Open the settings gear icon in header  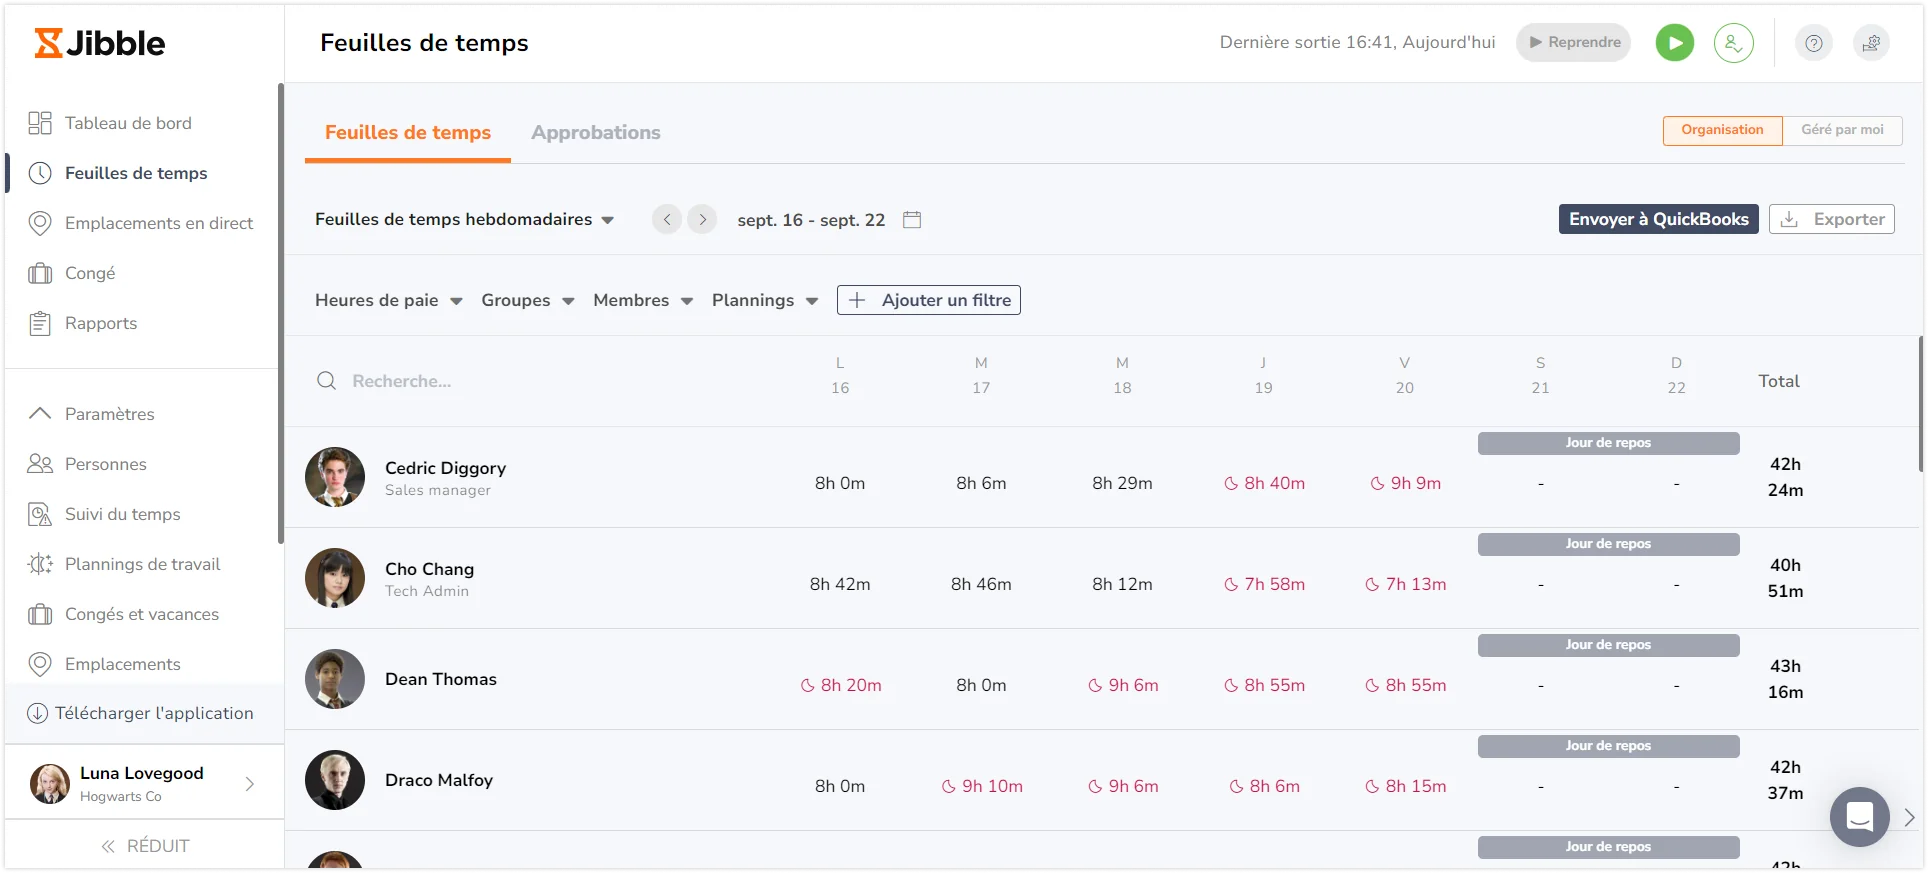tap(1871, 43)
